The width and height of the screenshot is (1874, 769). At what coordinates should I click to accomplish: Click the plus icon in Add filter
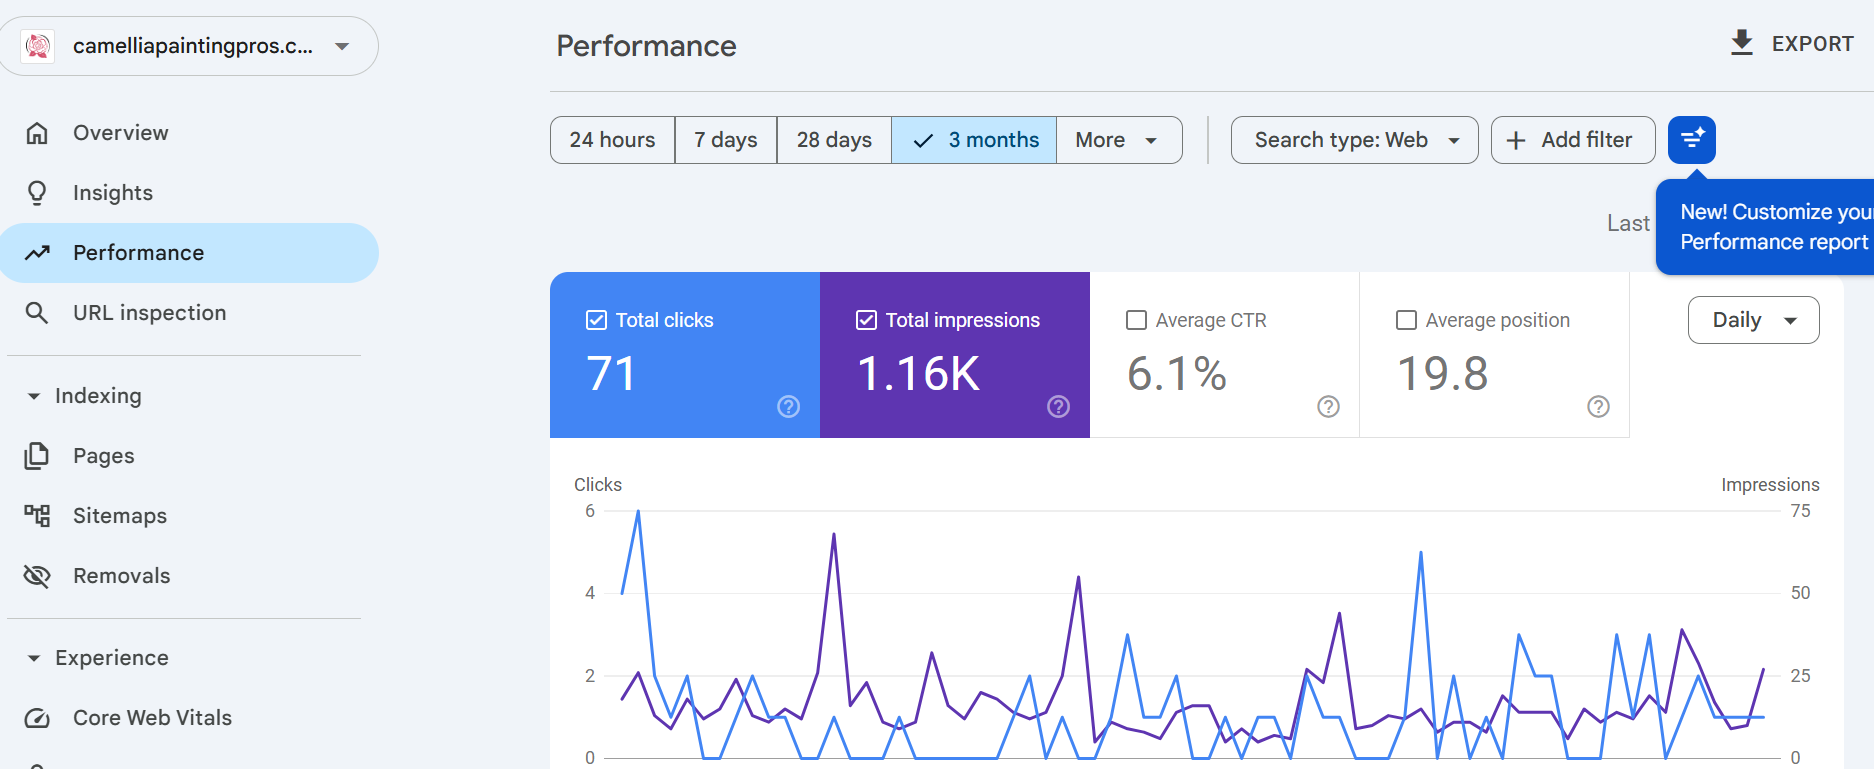(1516, 140)
